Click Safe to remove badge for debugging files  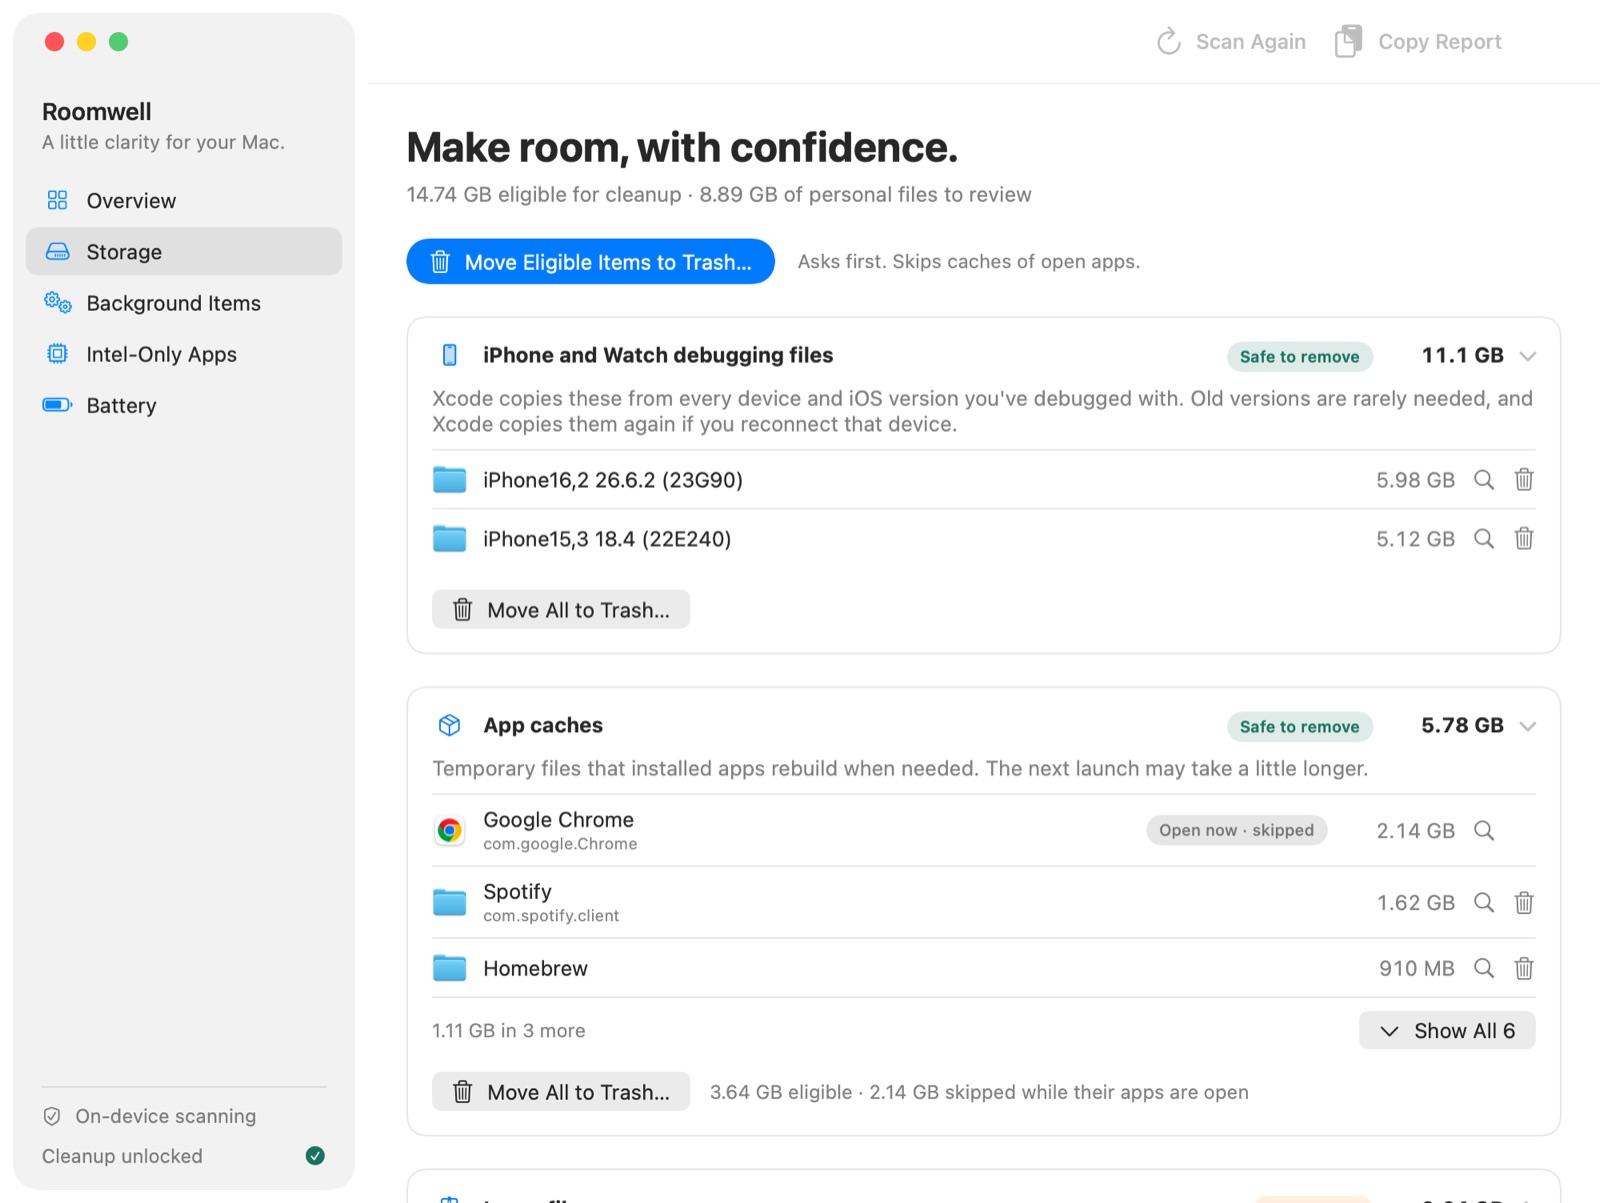(1300, 357)
